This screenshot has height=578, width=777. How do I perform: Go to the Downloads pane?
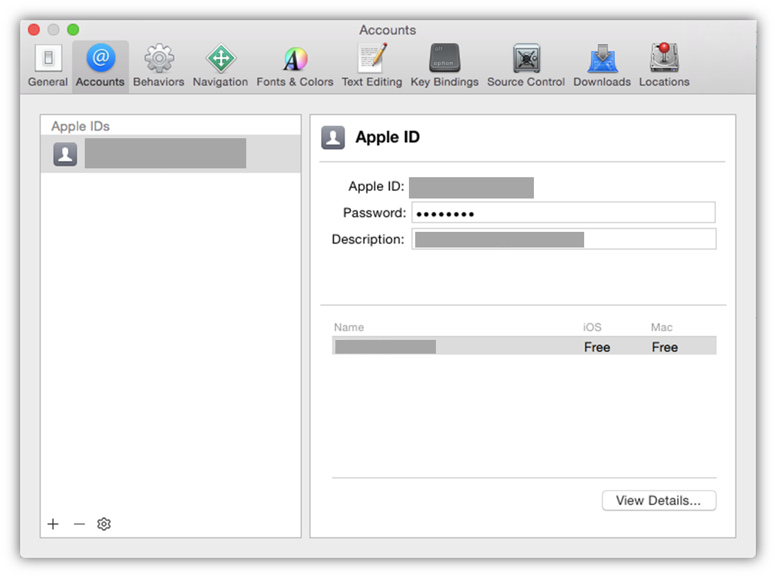pos(602,66)
